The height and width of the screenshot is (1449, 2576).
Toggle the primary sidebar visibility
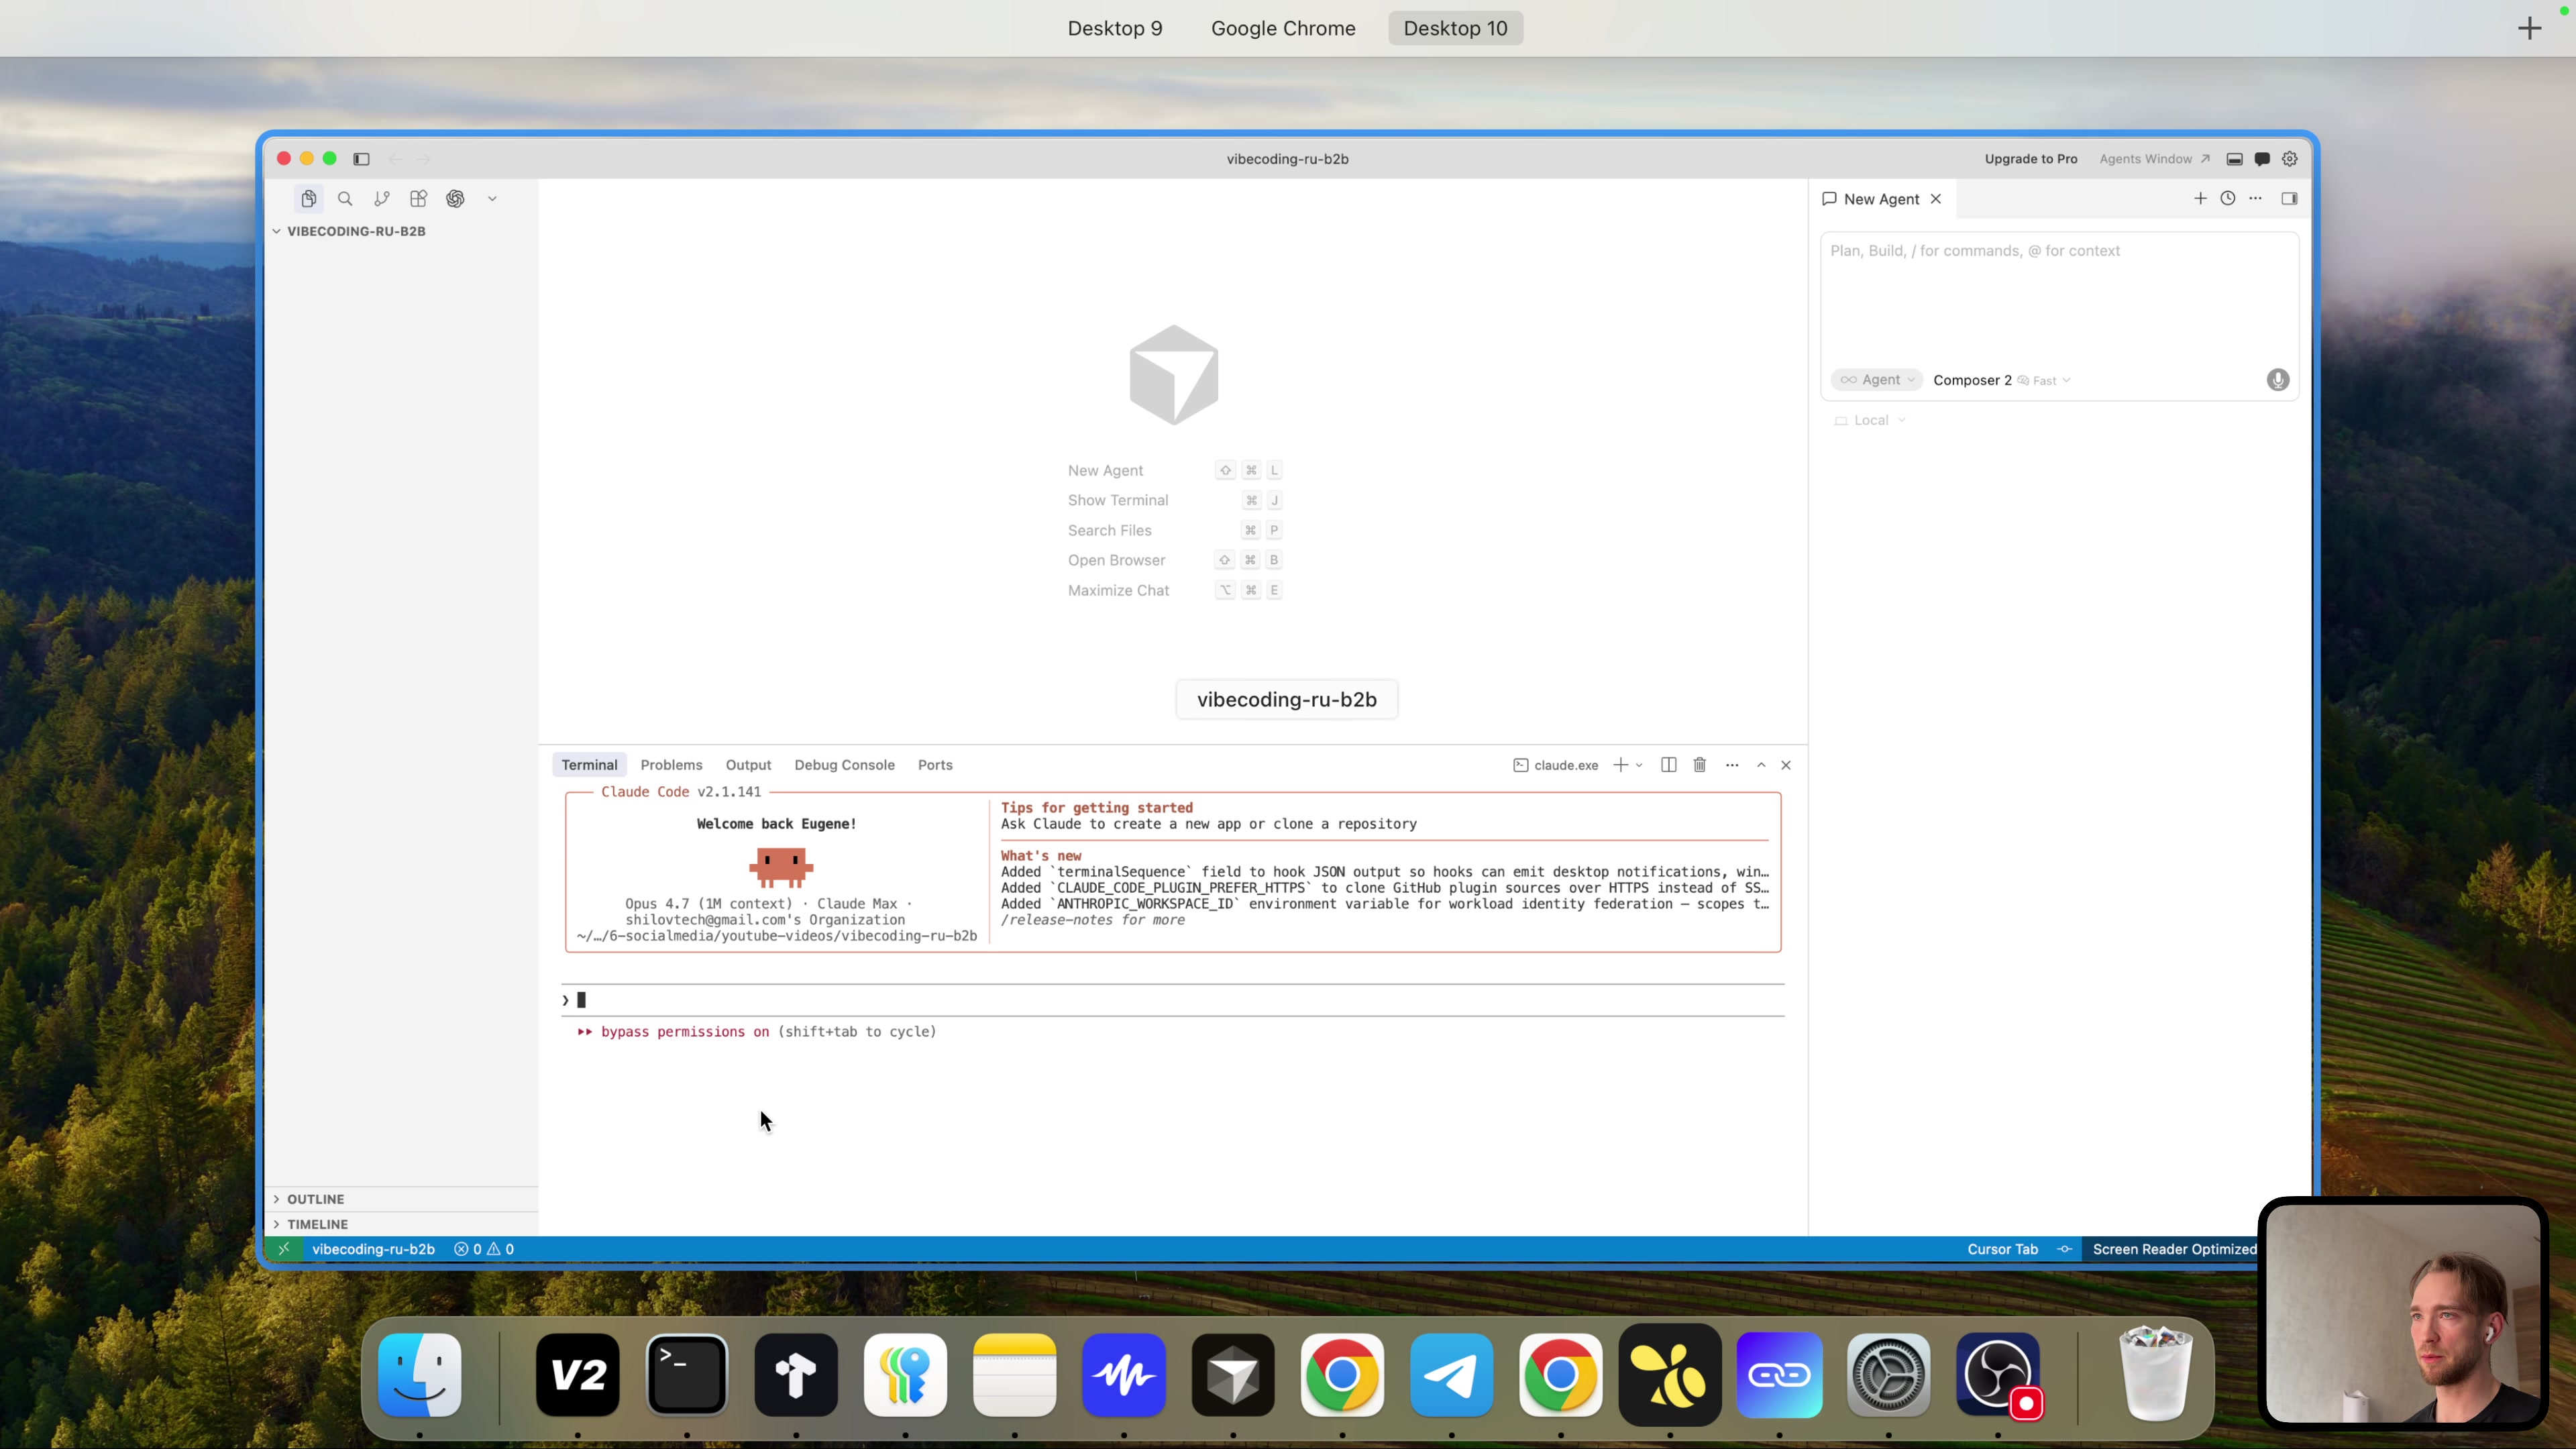(x=361, y=159)
